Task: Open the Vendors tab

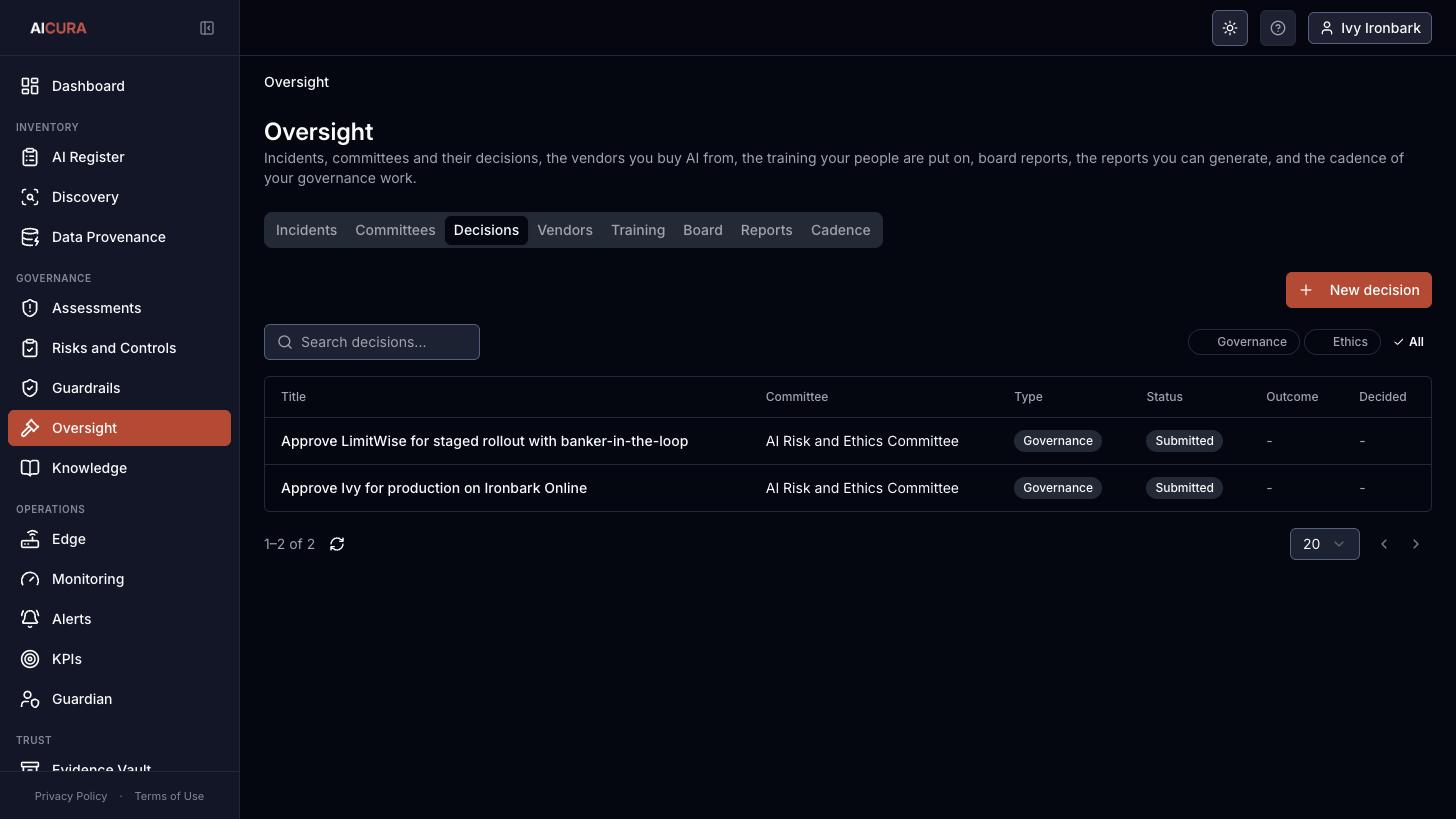Action: coord(565,230)
